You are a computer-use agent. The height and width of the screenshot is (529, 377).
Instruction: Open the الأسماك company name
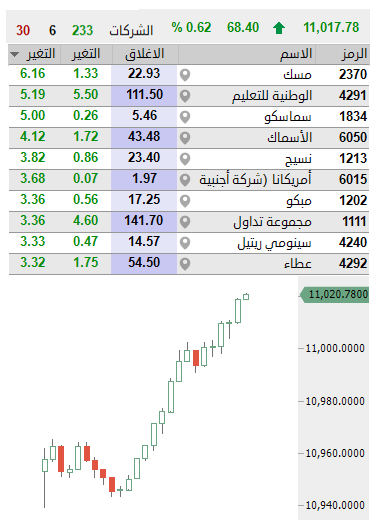pyautogui.click(x=290, y=137)
